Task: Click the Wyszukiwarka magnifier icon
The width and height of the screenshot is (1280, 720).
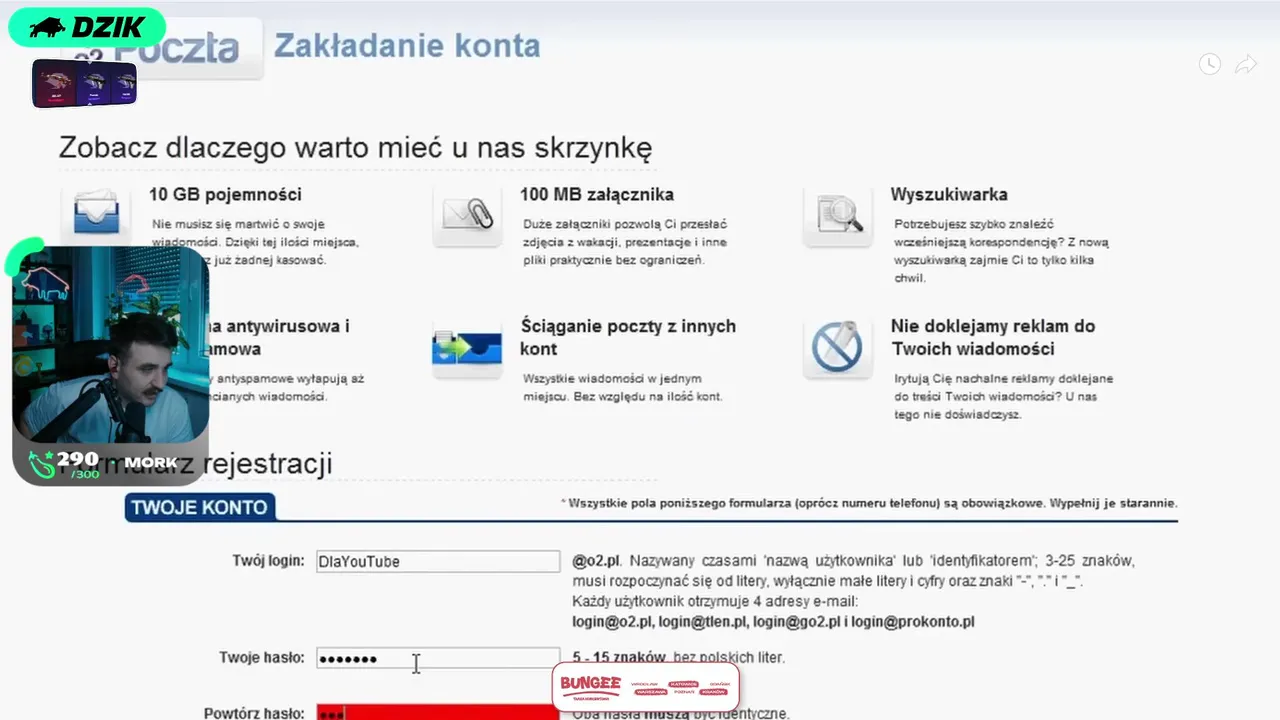Action: point(838,214)
